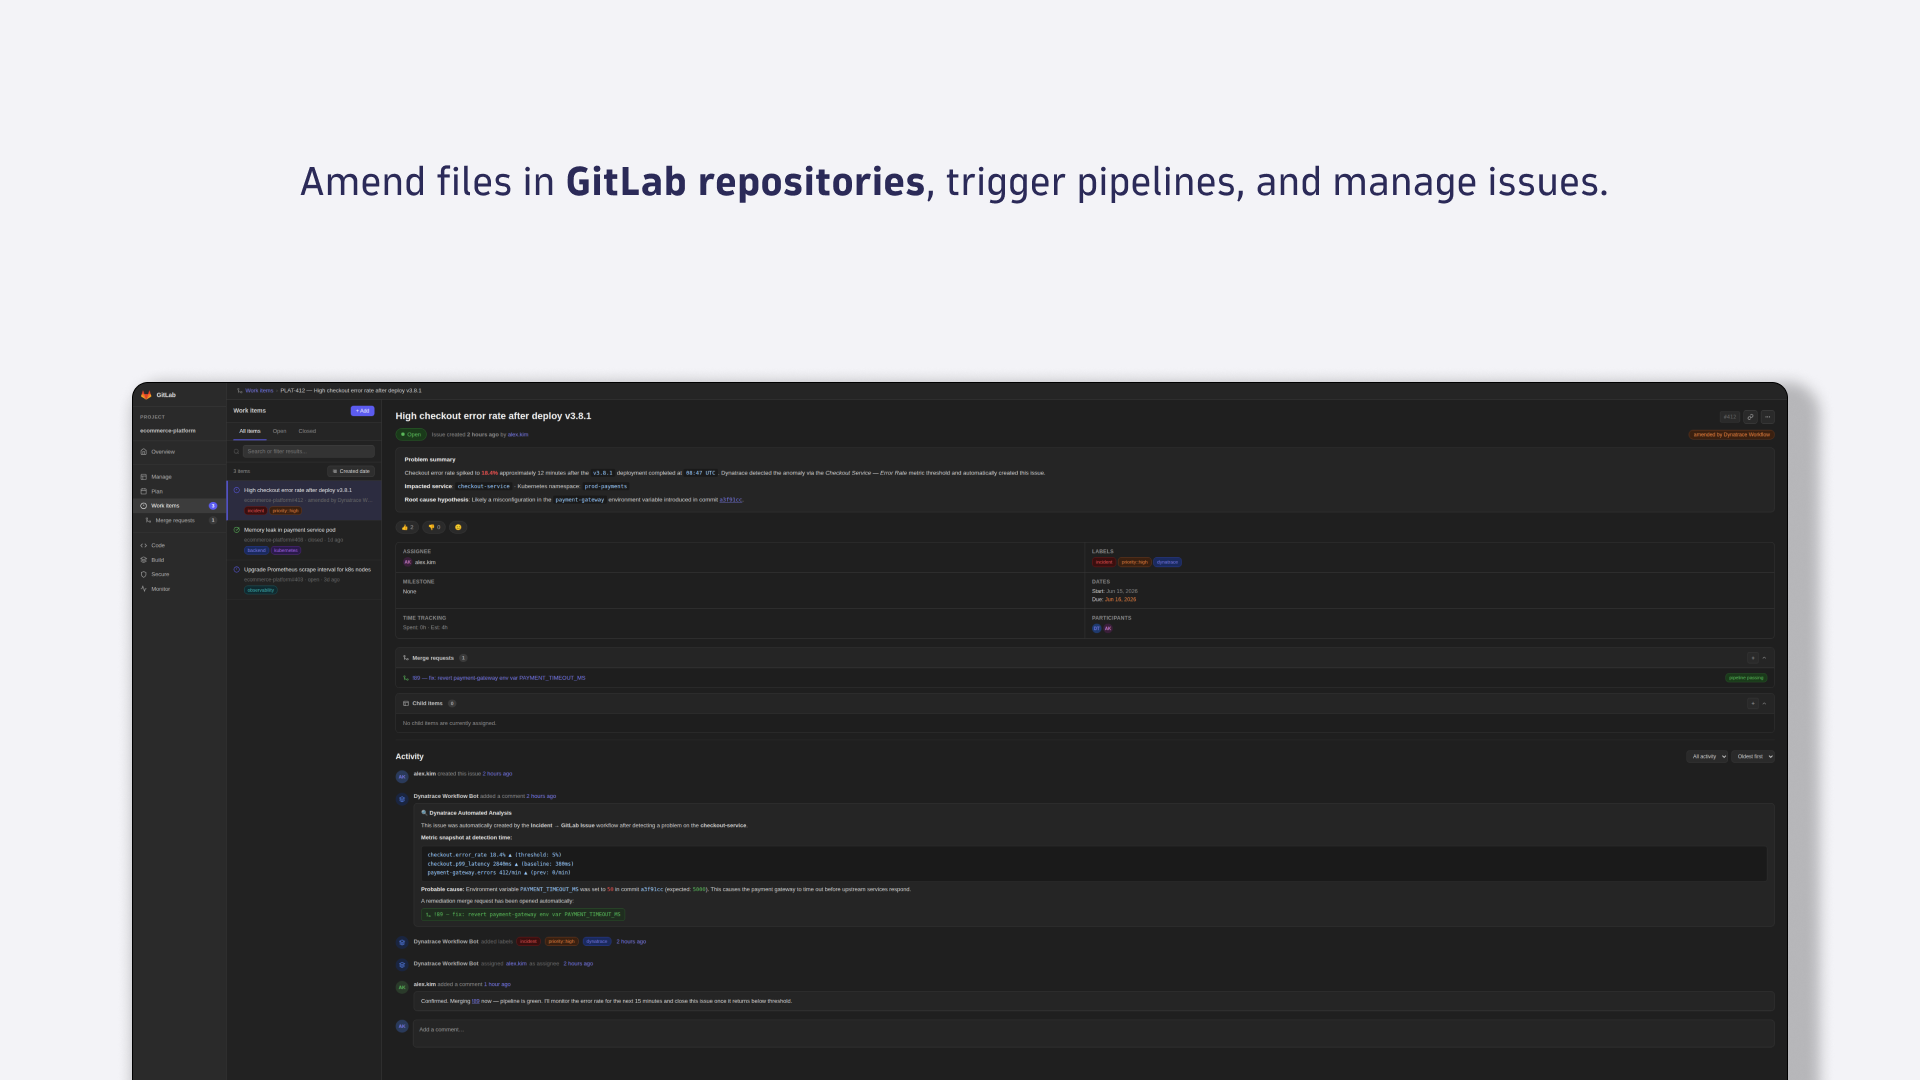1920x1080 pixels.
Task: Open the All activity filter dropdown
Action: coord(1707,757)
